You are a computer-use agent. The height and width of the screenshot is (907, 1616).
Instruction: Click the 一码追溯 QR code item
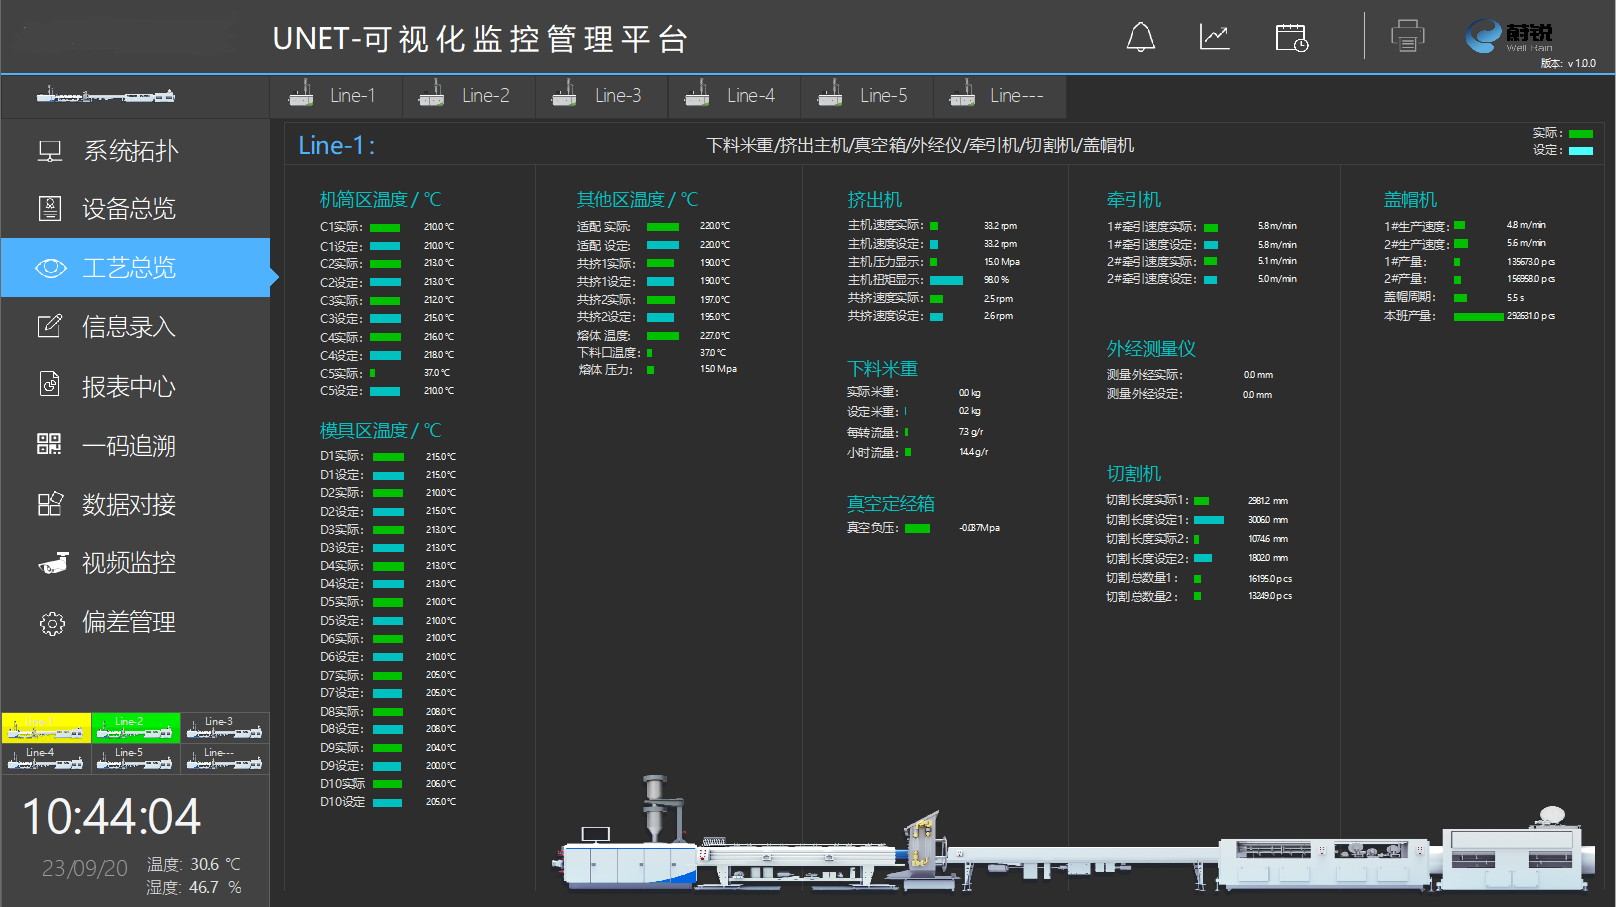click(128, 446)
